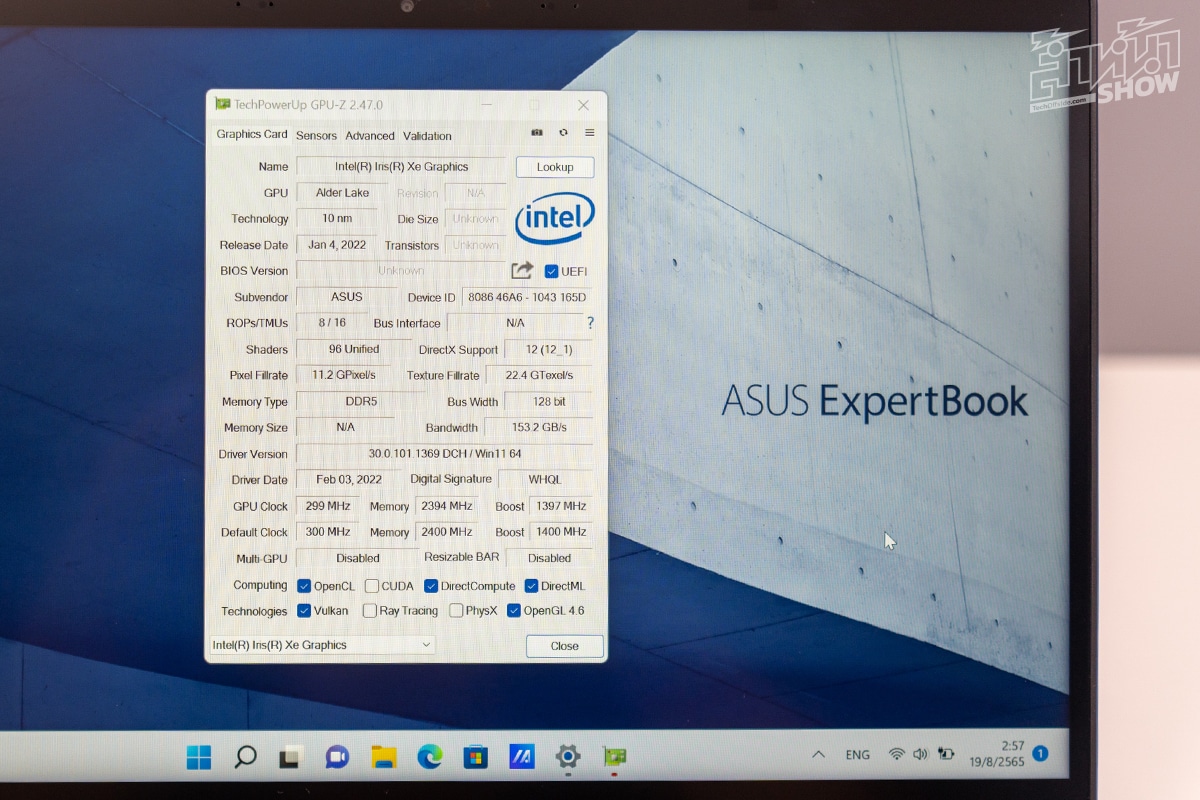The height and width of the screenshot is (800, 1200).
Task: Click the BIOS export share icon
Action: point(522,270)
